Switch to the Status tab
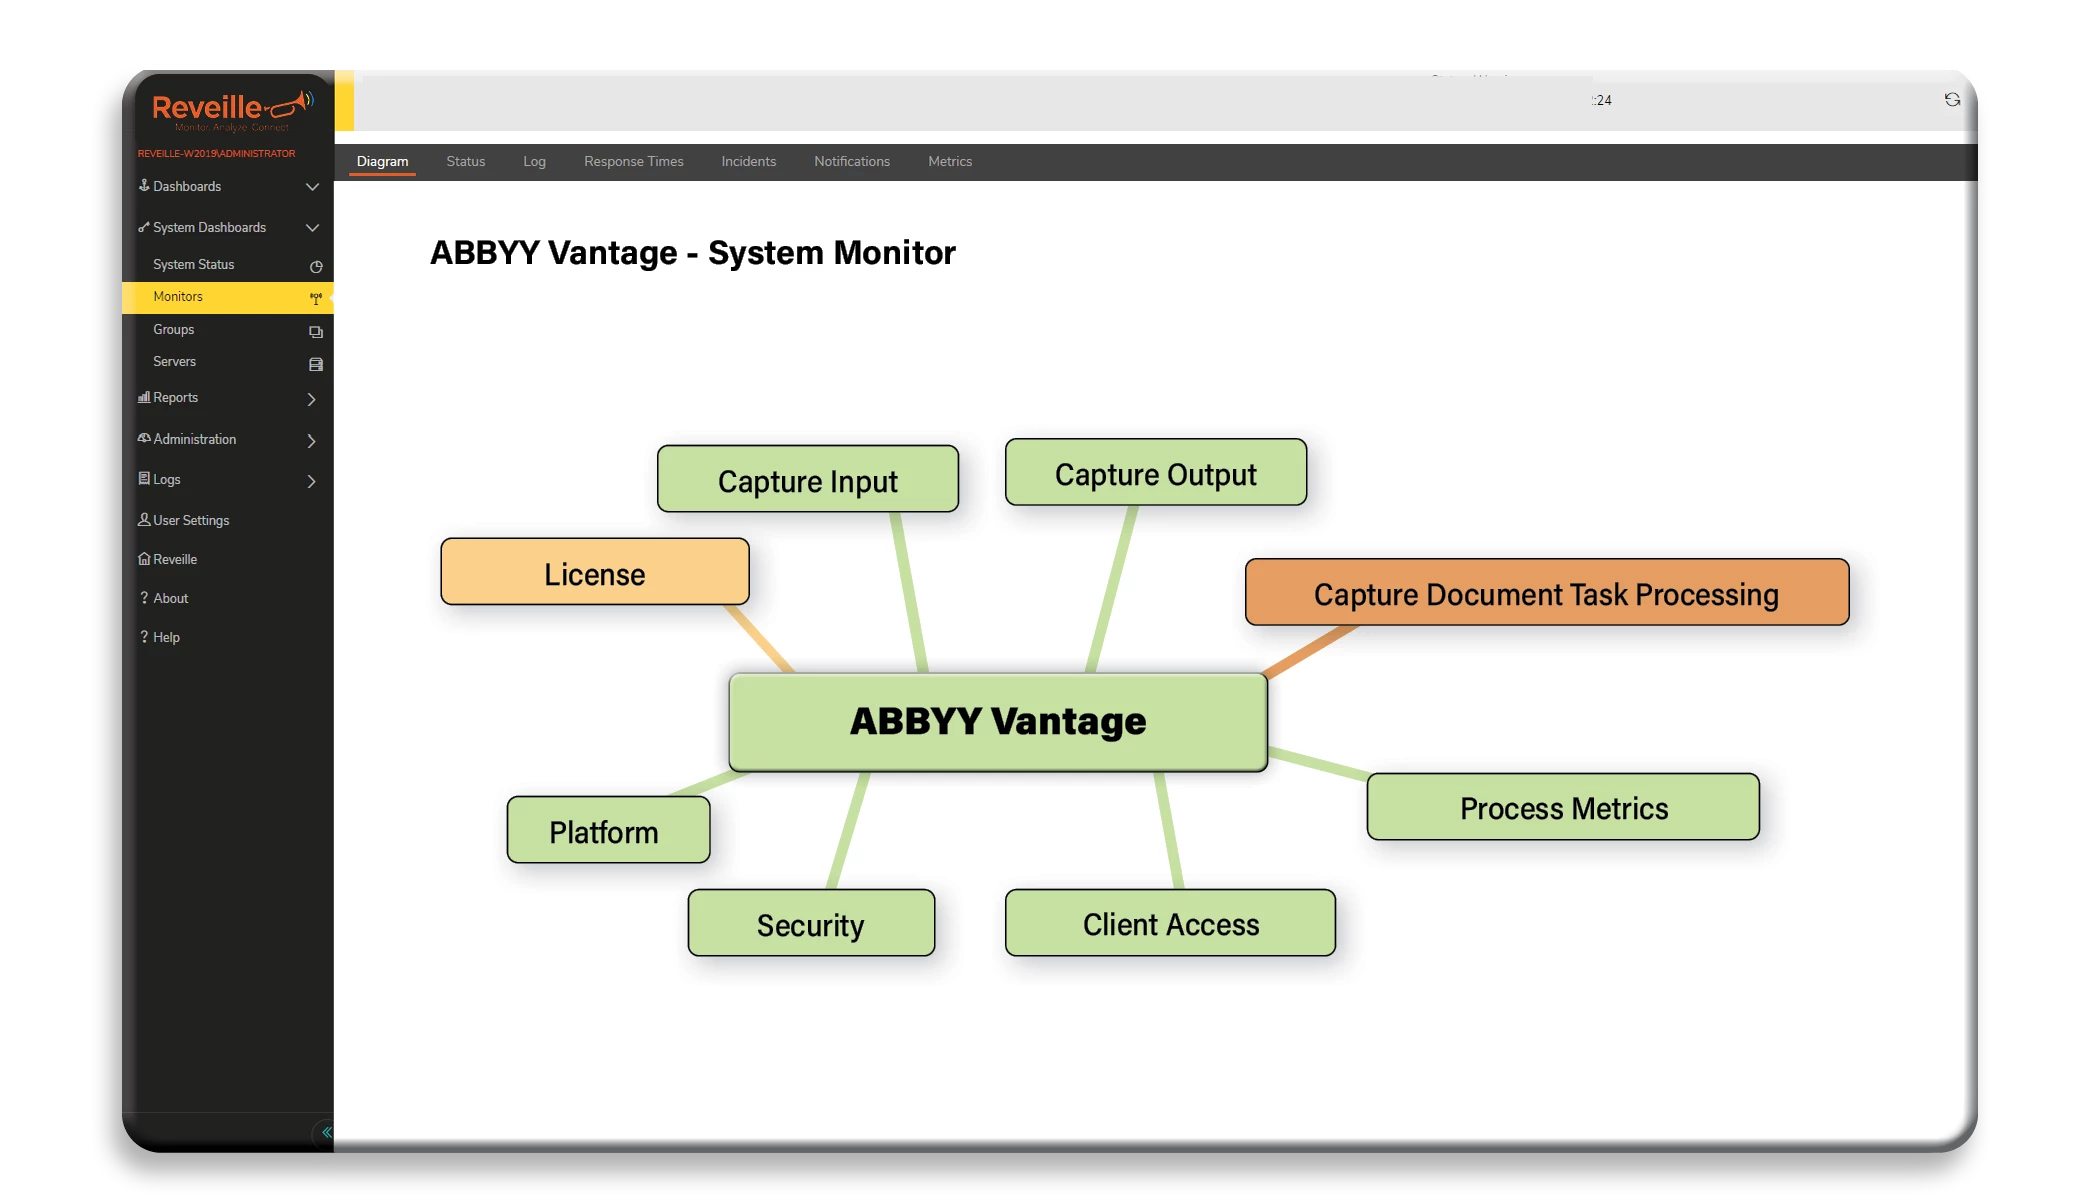 [465, 161]
